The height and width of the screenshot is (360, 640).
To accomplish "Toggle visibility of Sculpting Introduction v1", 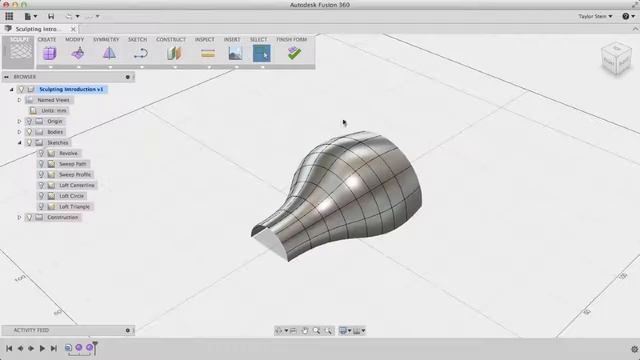I will pyautogui.click(x=22, y=89).
